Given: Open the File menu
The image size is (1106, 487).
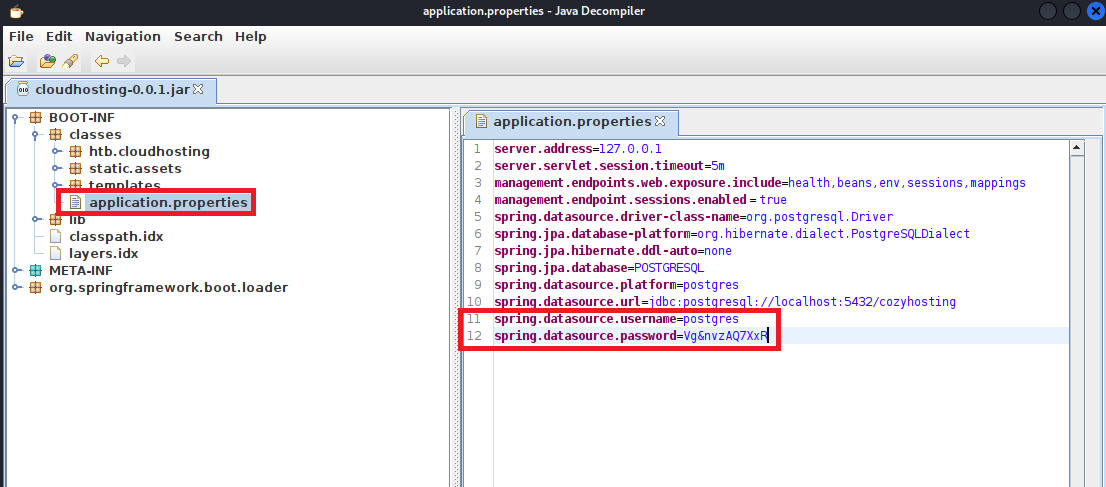Looking at the screenshot, I should tap(21, 36).
